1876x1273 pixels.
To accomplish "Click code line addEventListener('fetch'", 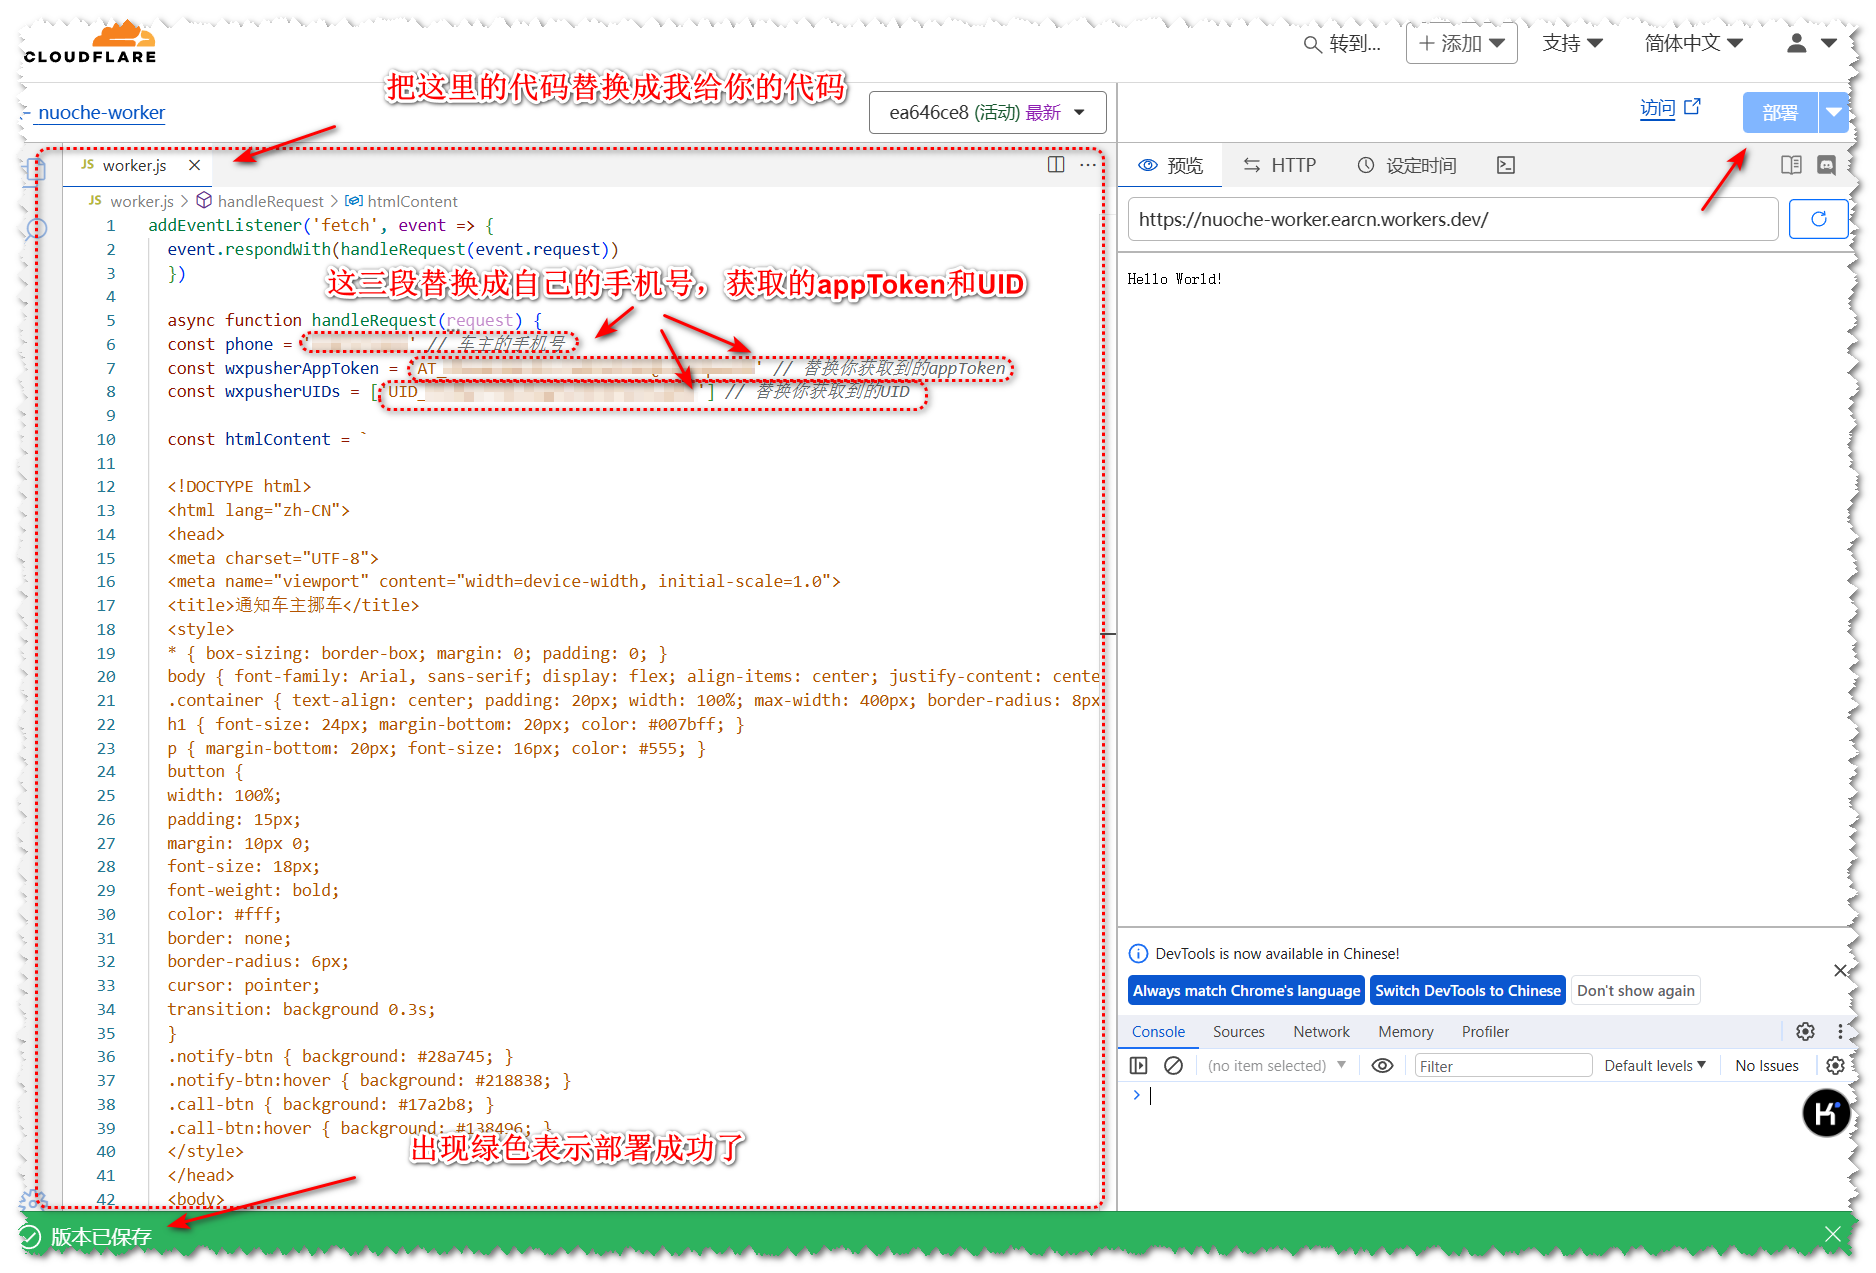I will (x=320, y=225).
